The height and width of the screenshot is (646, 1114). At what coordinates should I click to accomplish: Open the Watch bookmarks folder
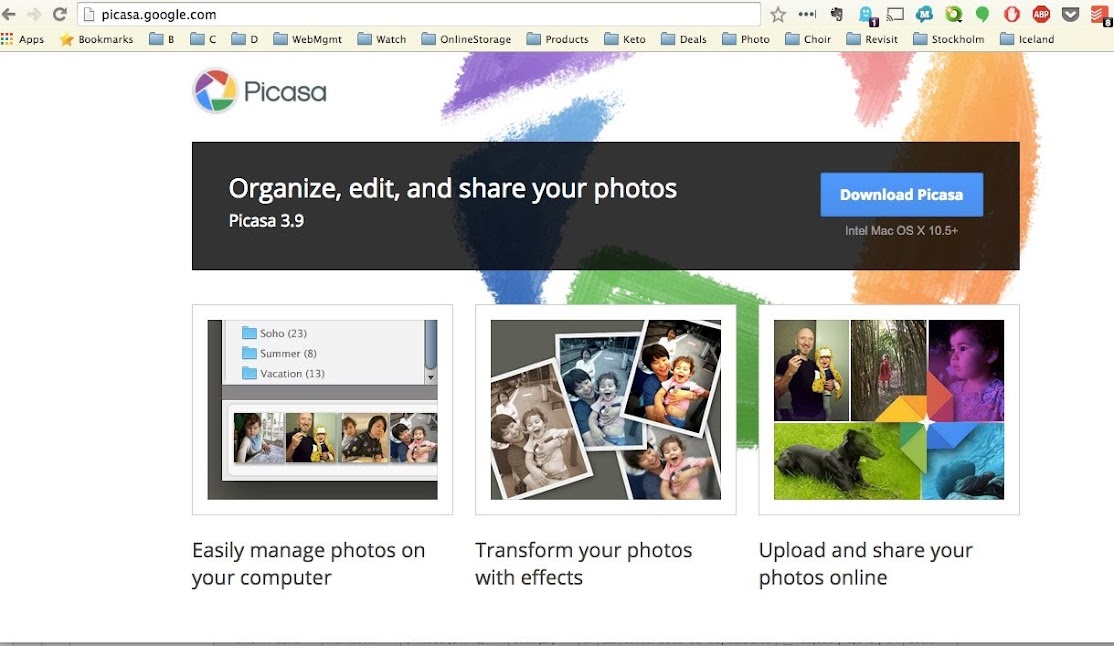(x=382, y=39)
